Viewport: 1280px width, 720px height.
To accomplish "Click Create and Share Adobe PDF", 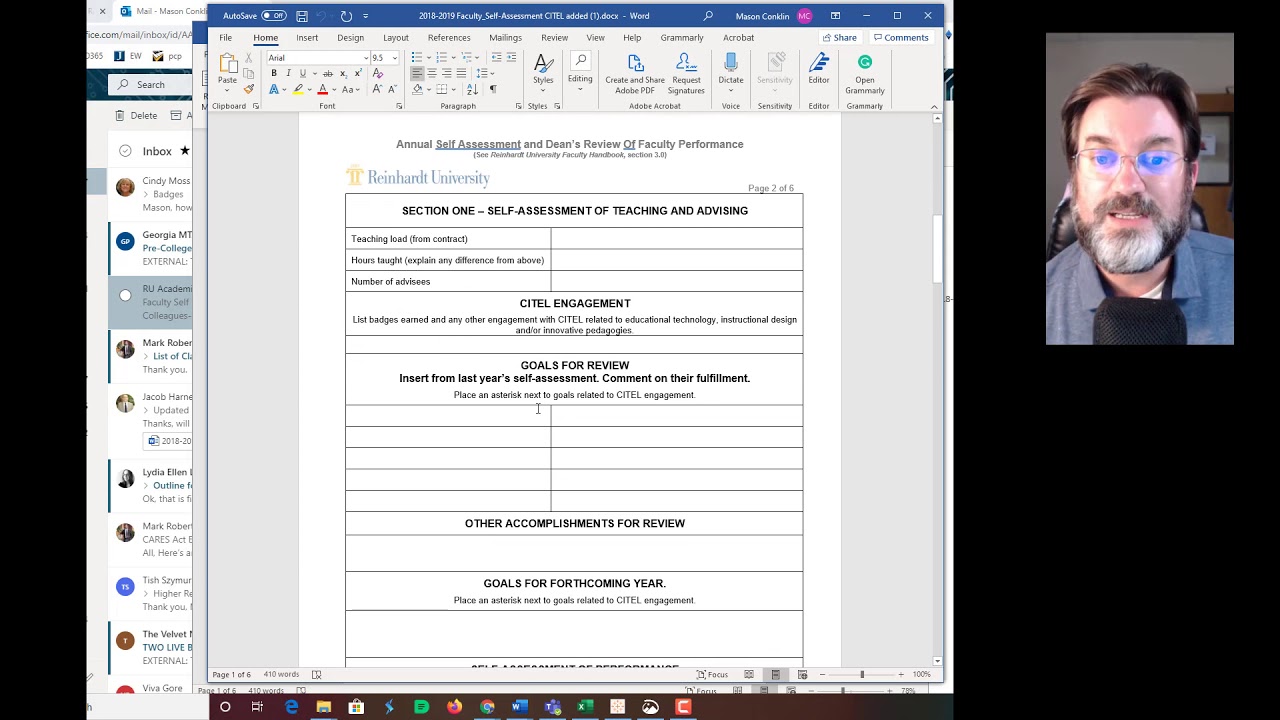I will tap(635, 74).
